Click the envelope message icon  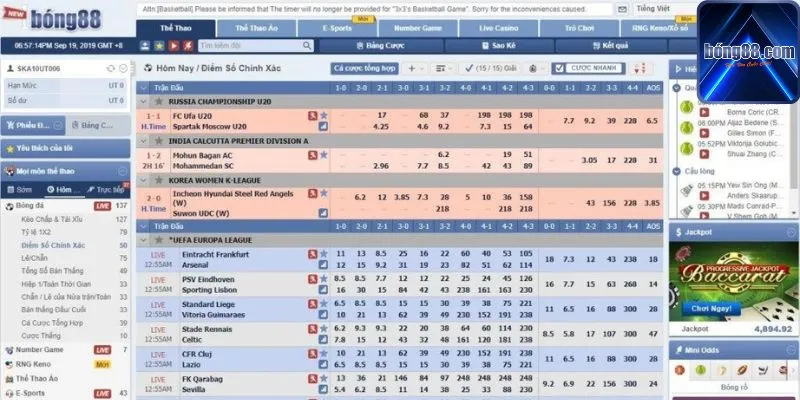point(622,9)
